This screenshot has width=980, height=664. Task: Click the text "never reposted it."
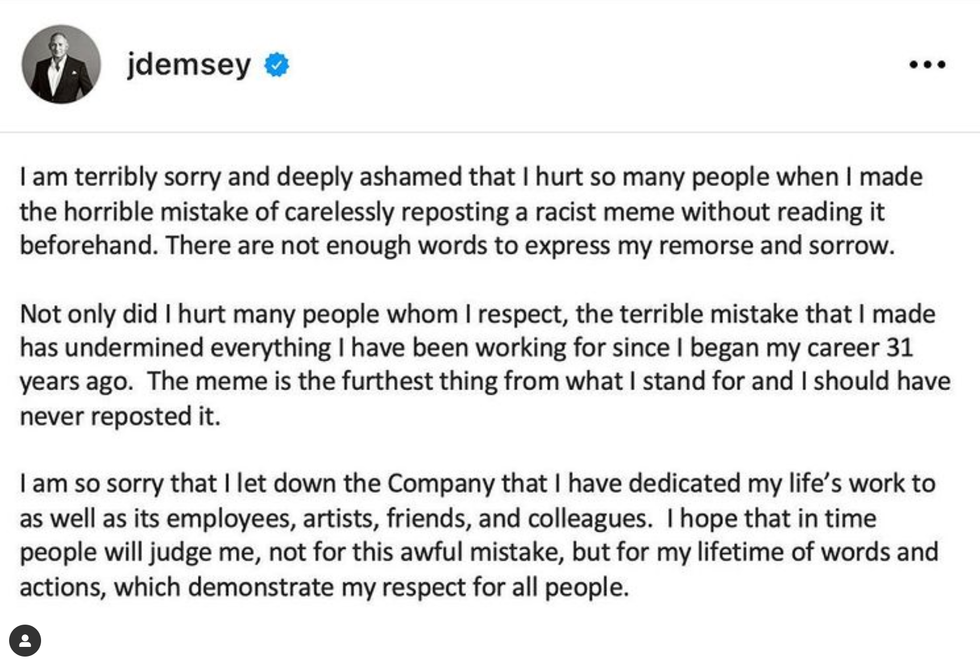click(120, 416)
